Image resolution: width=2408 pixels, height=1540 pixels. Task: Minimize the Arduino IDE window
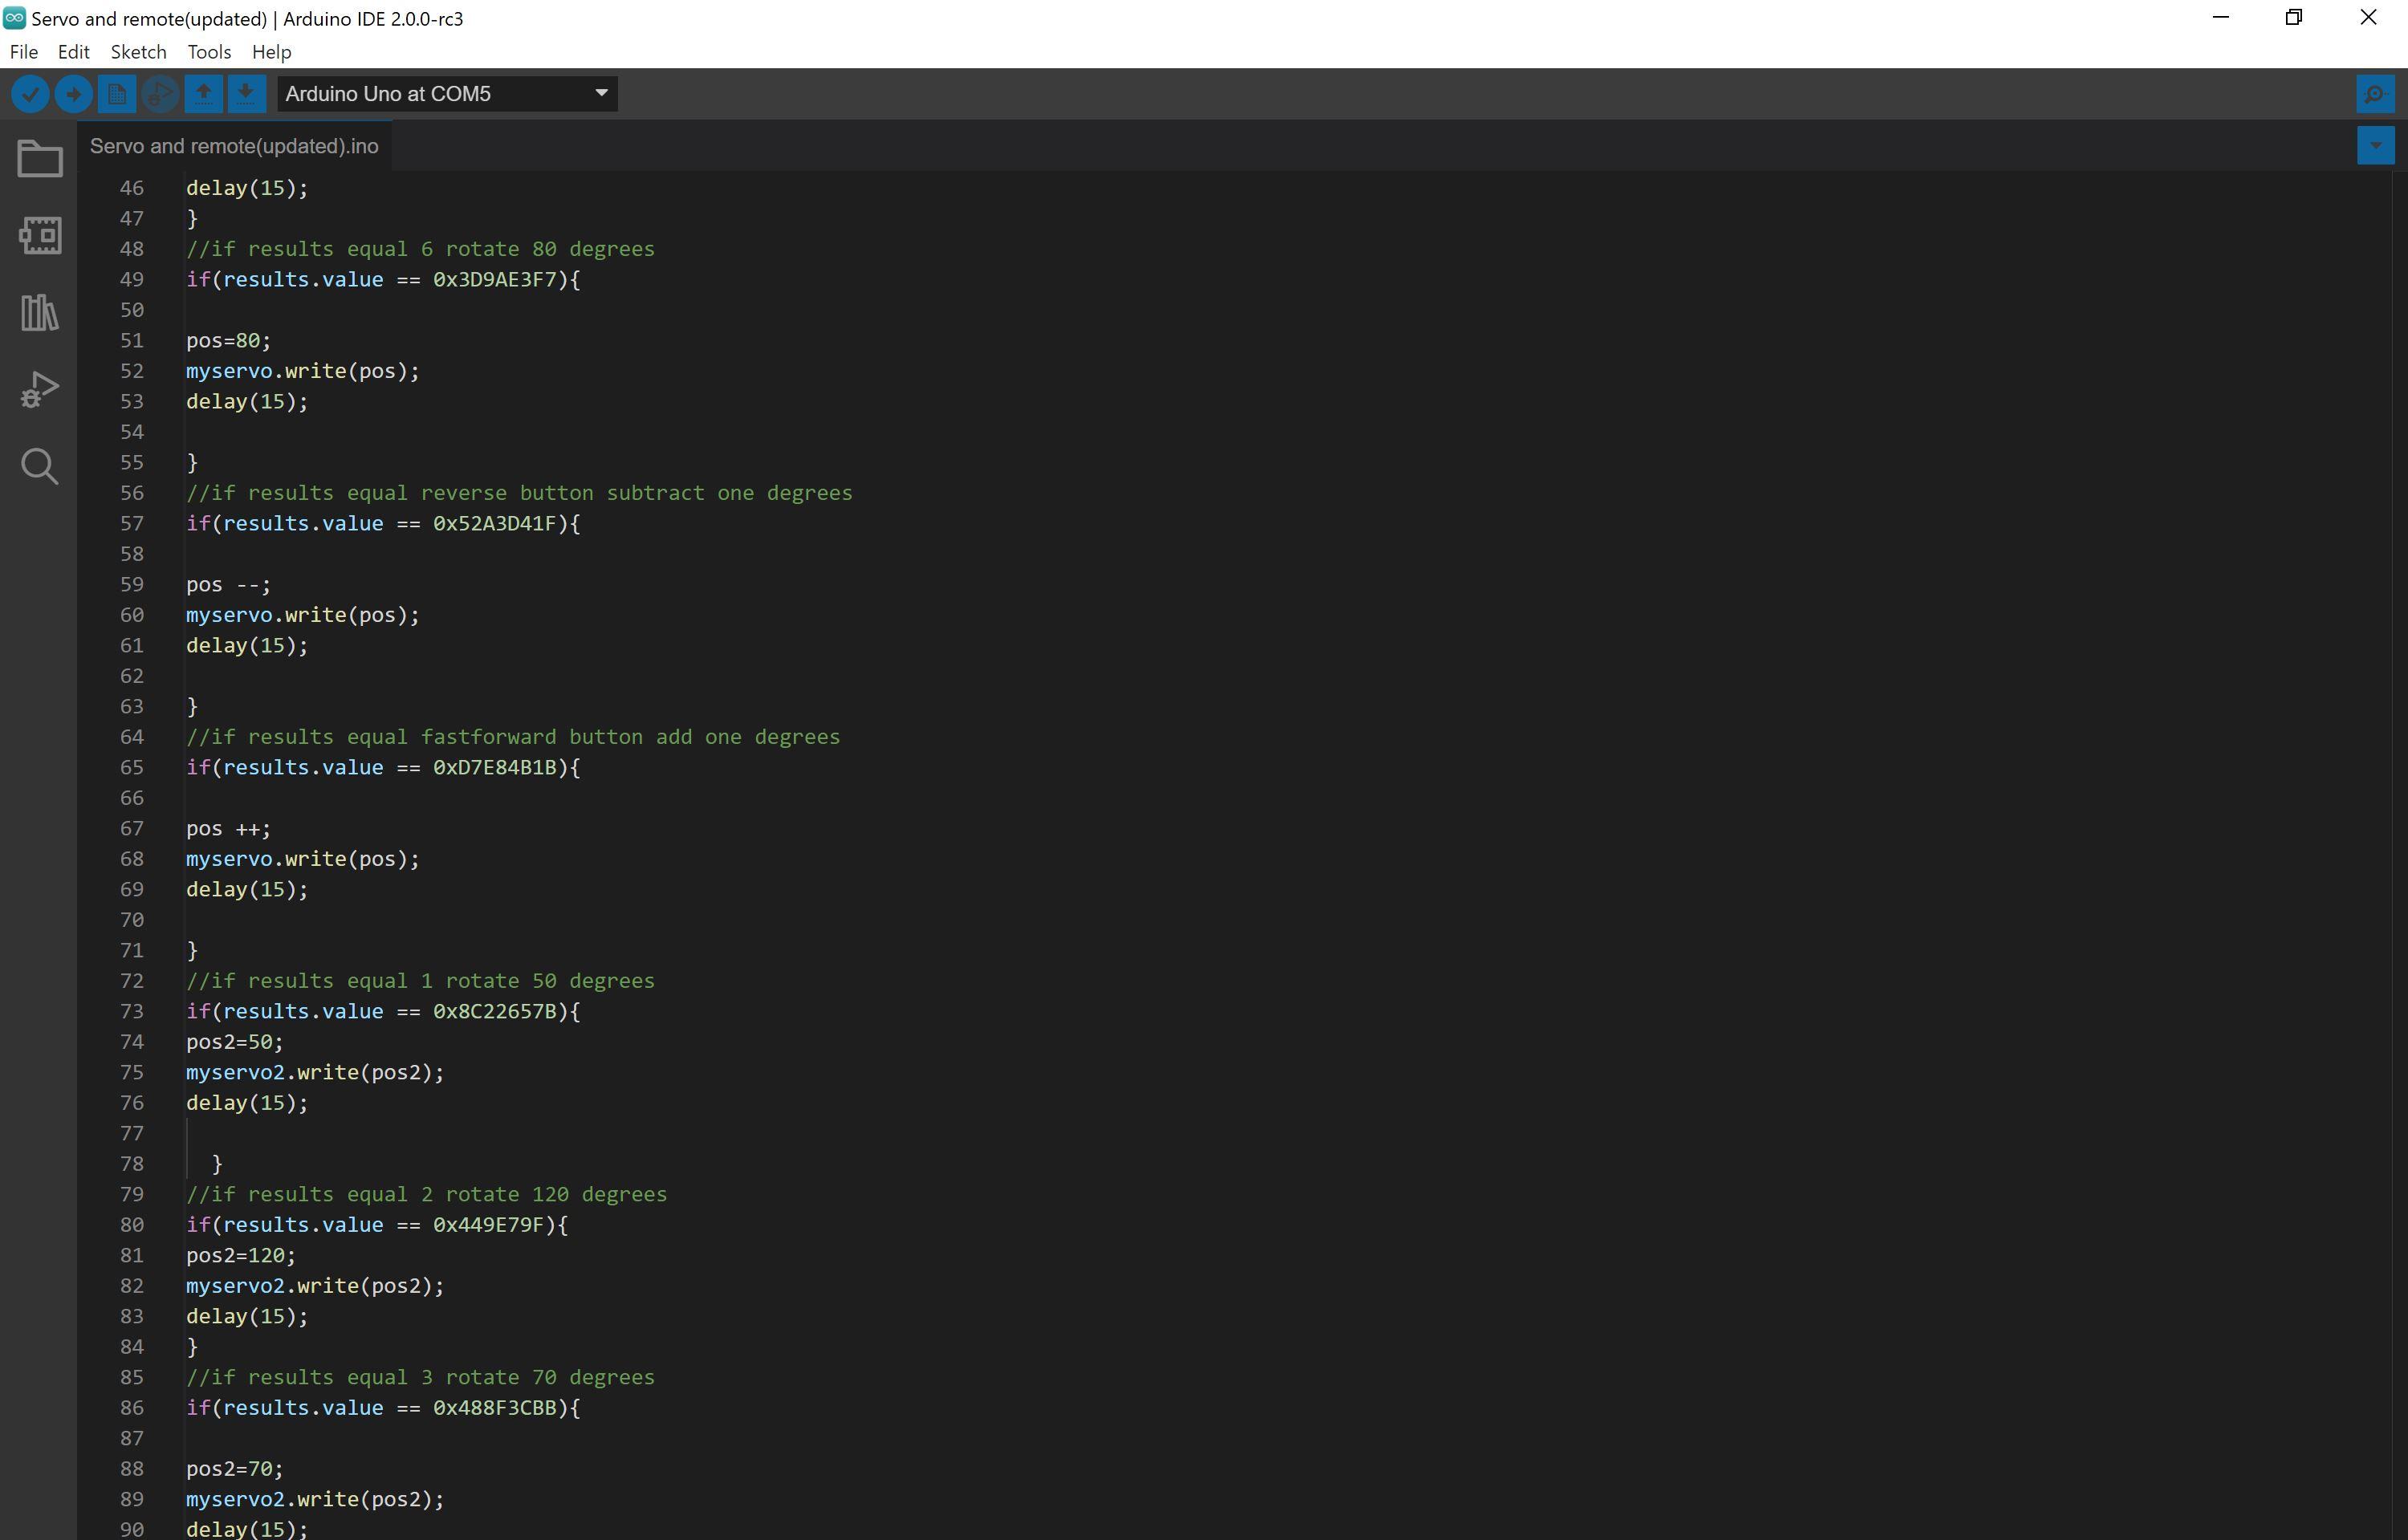(2221, 18)
